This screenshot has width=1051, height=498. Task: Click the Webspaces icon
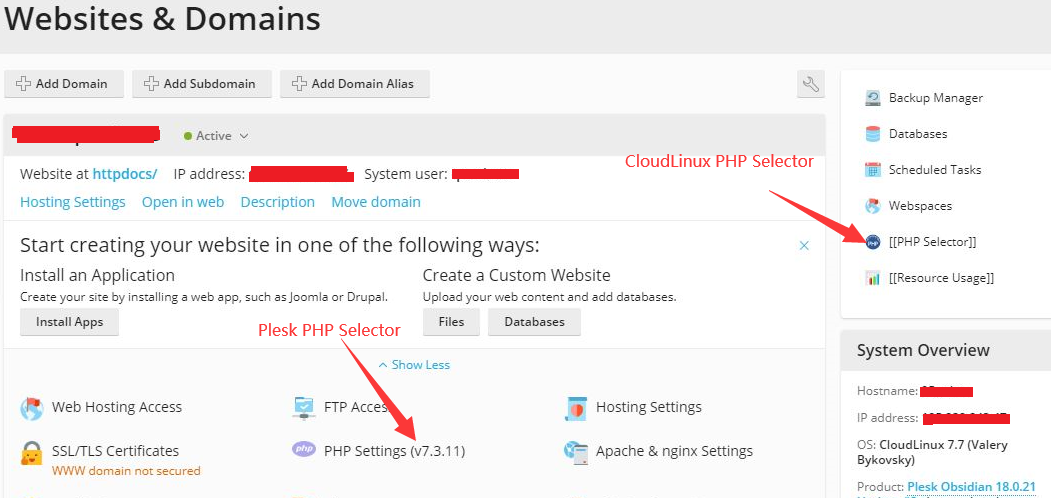(873, 206)
